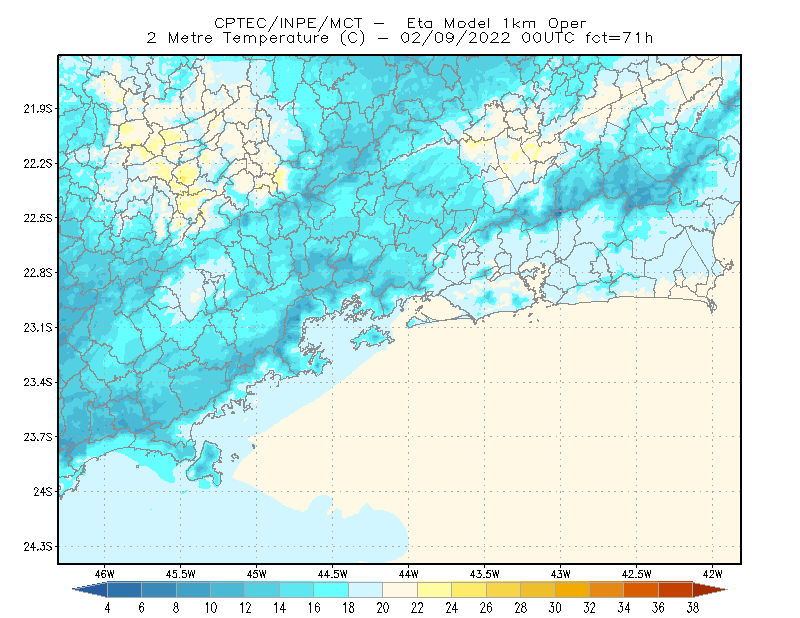Click the colorbar tick value 30
800x618 pixels.
coord(555,608)
